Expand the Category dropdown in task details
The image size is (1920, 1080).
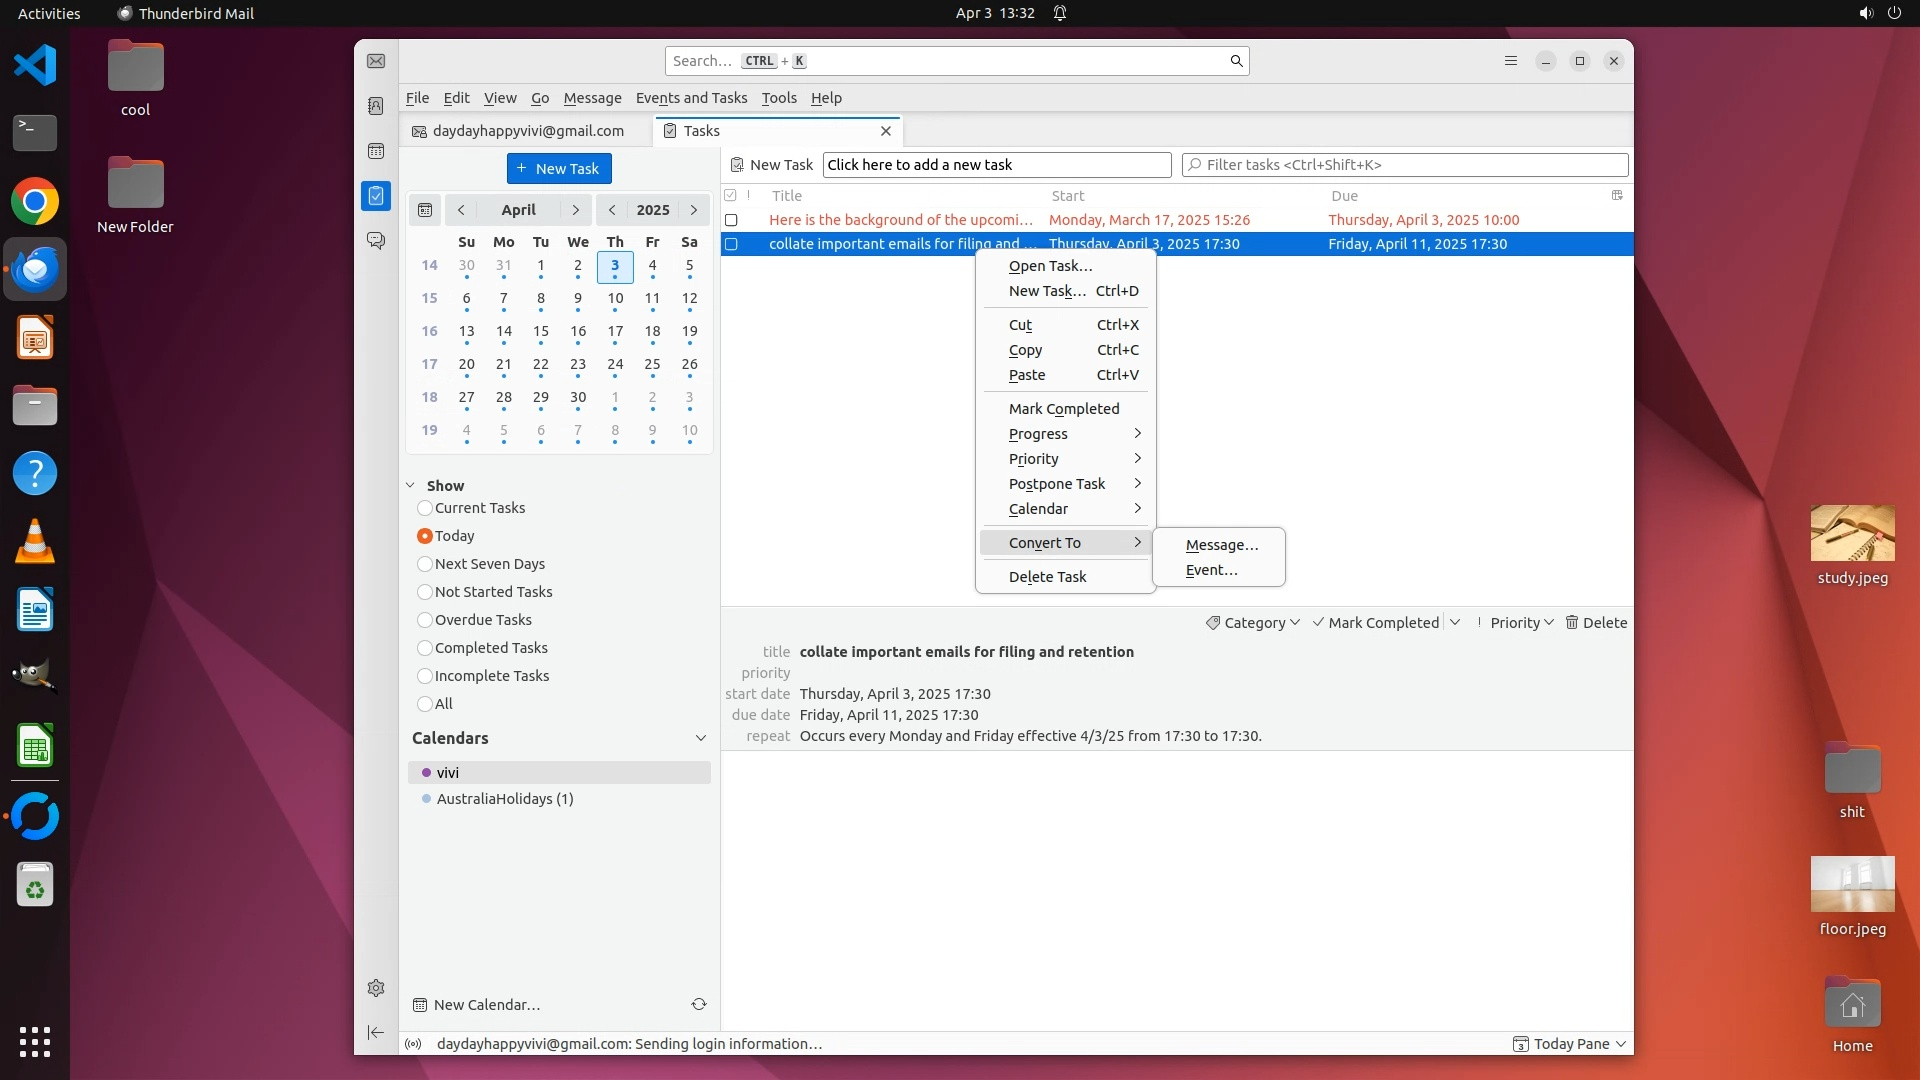pyautogui.click(x=1253, y=622)
